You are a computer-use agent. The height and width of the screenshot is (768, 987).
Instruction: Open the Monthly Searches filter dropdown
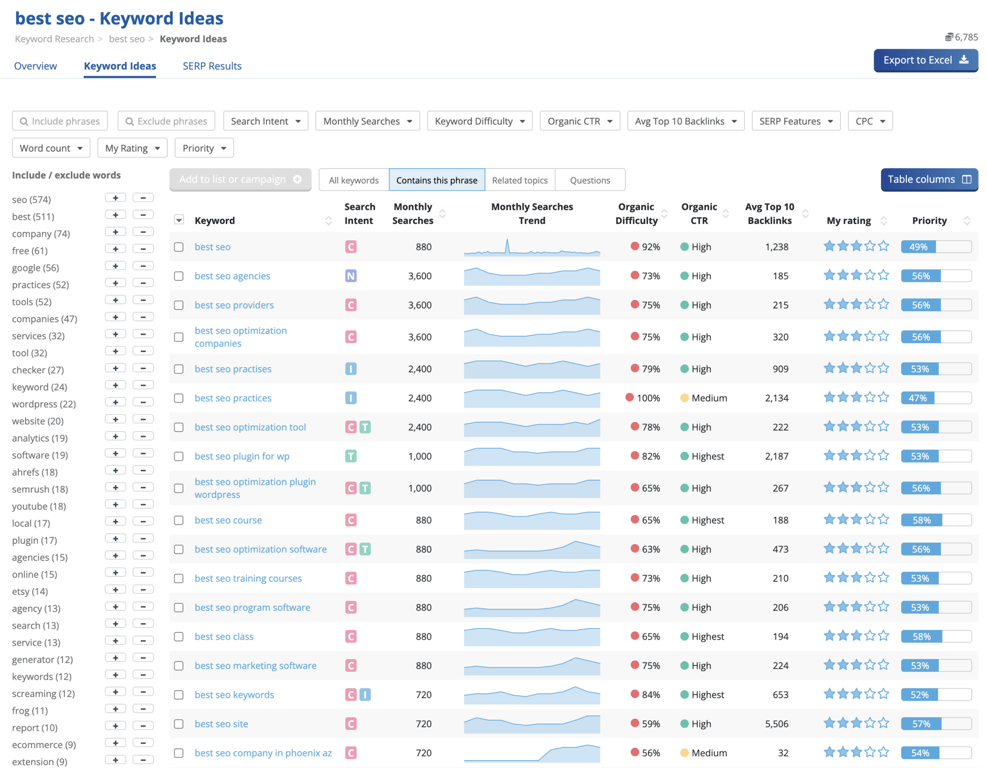[x=368, y=121]
